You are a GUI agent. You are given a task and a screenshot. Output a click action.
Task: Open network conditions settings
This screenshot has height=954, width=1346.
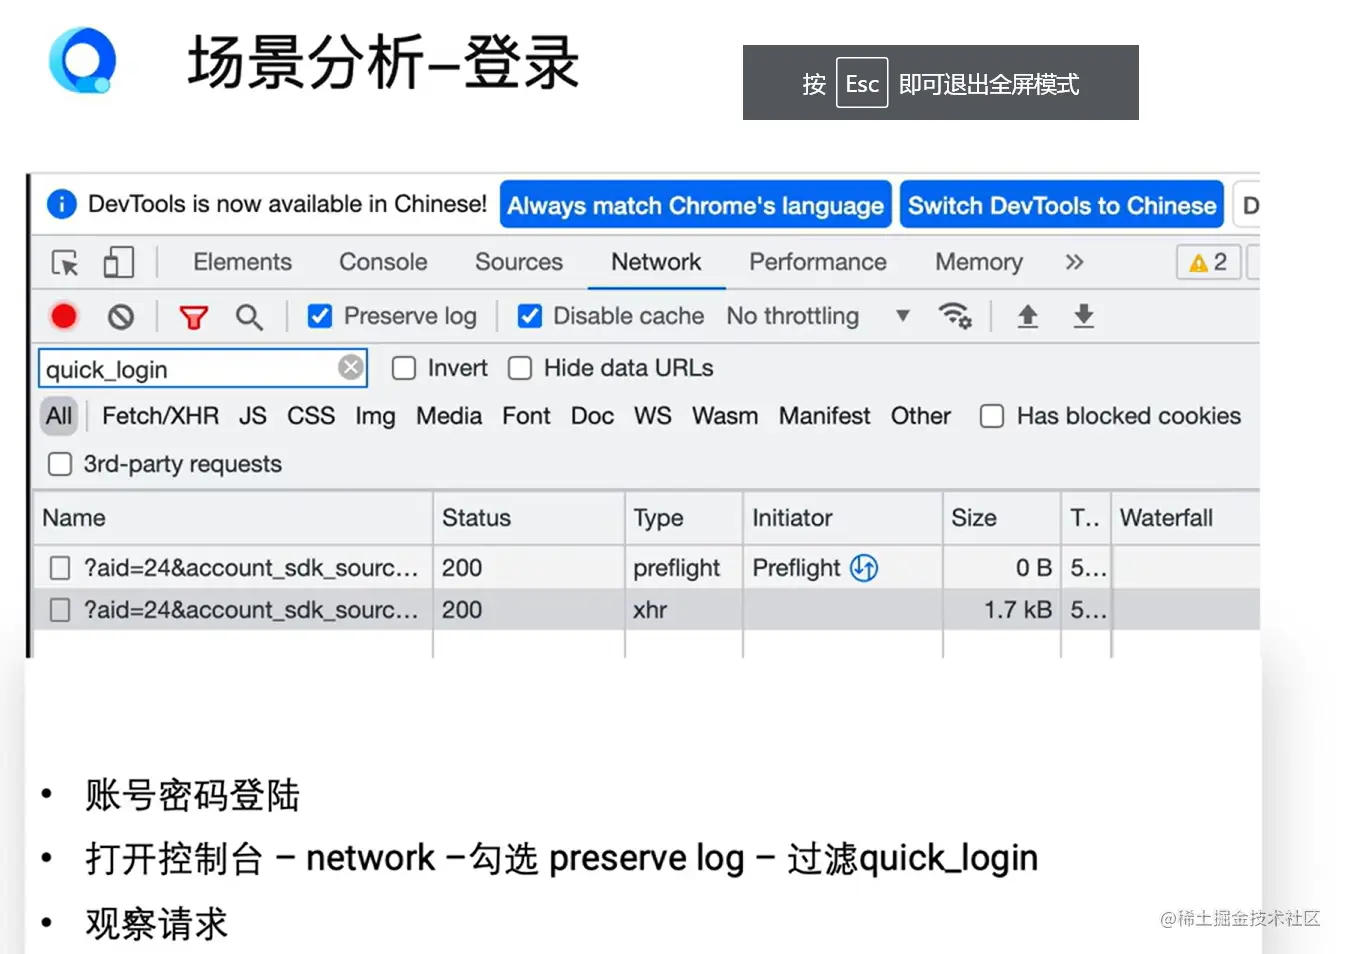956,316
